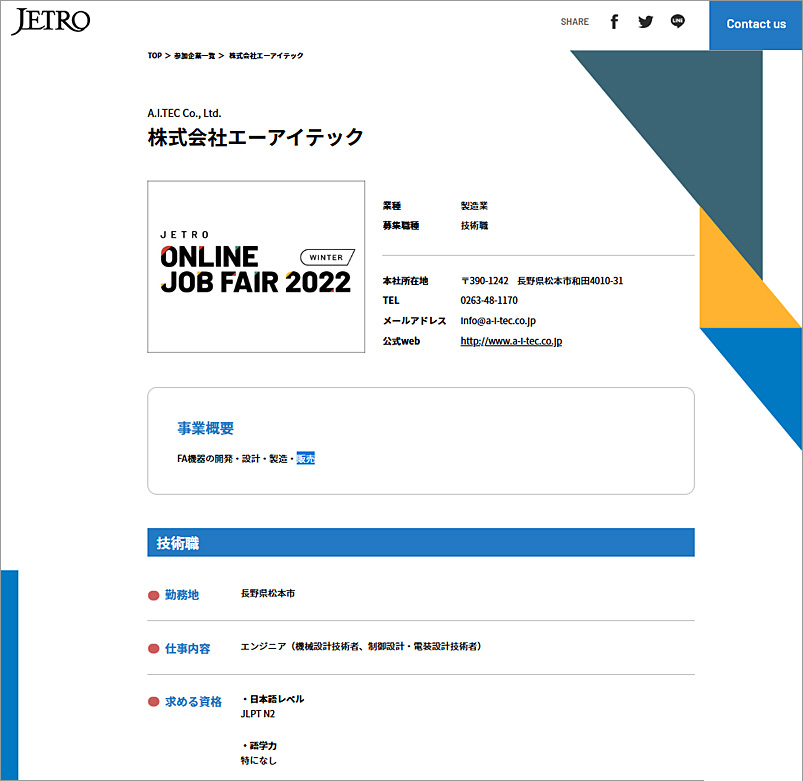
Task: Select telephone number 0263-48-1170
Action: pyautogui.click(x=489, y=300)
